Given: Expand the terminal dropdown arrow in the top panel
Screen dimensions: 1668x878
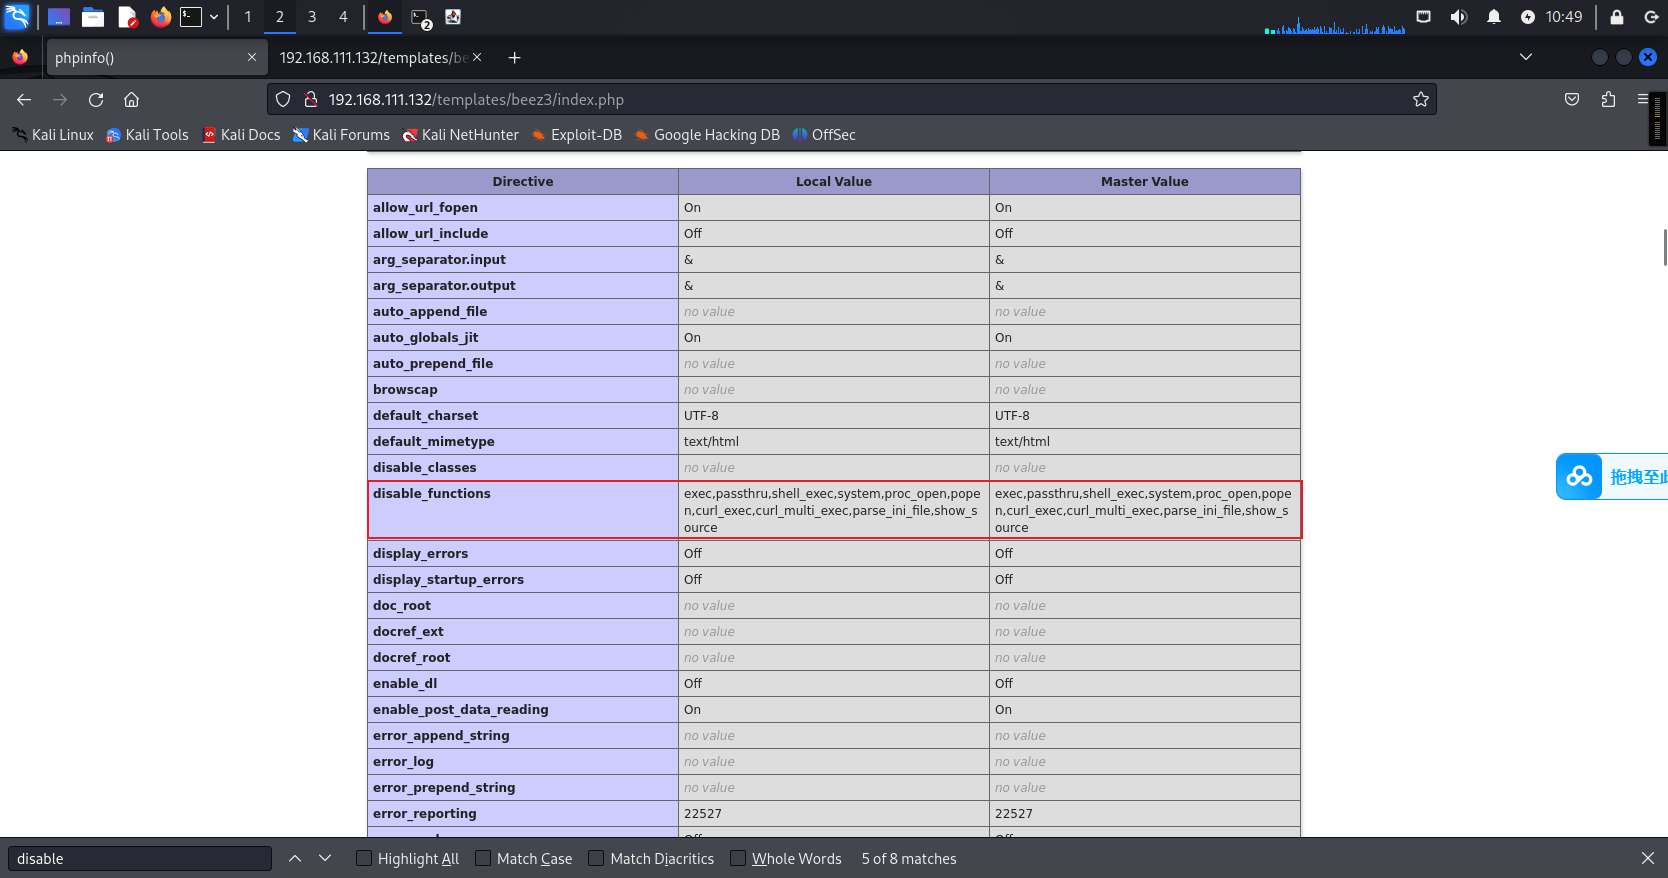Looking at the screenshot, I should (214, 17).
